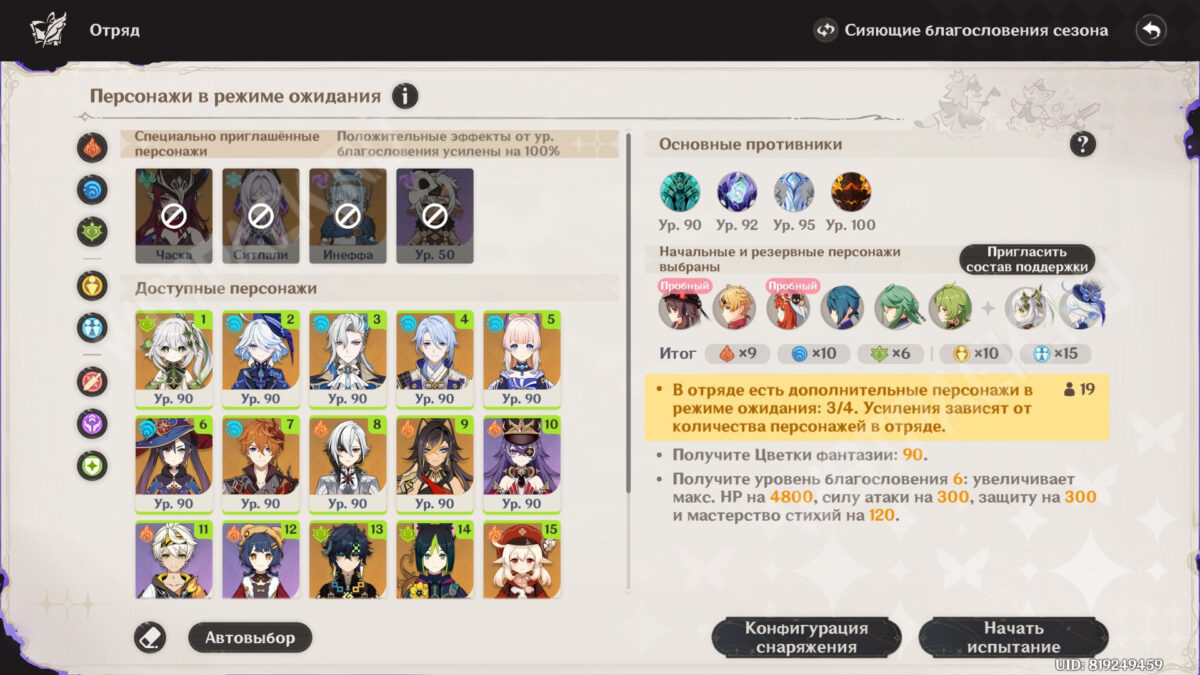Filter characters by Cryo element icon
The height and width of the screenshot is (675, 1200).
[93, 328]
